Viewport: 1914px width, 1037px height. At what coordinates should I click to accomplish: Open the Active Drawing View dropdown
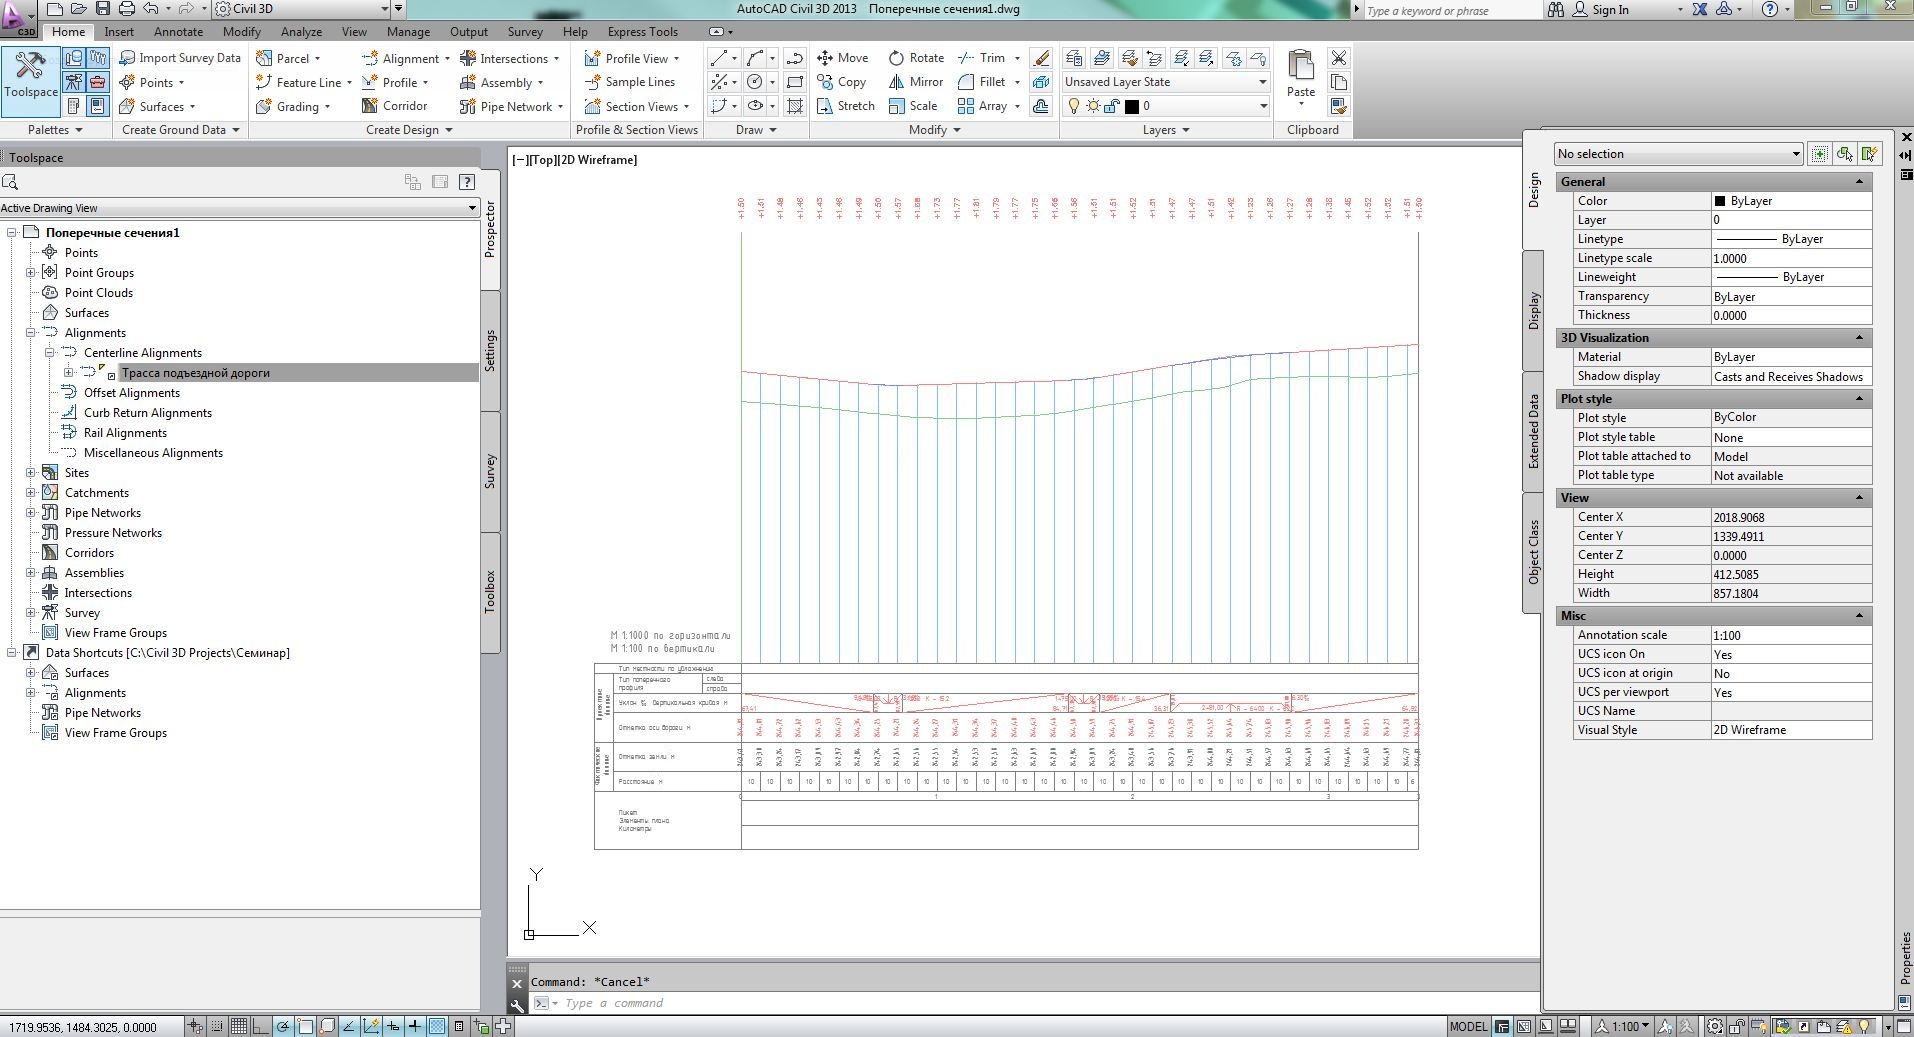[x=239, y=208]
